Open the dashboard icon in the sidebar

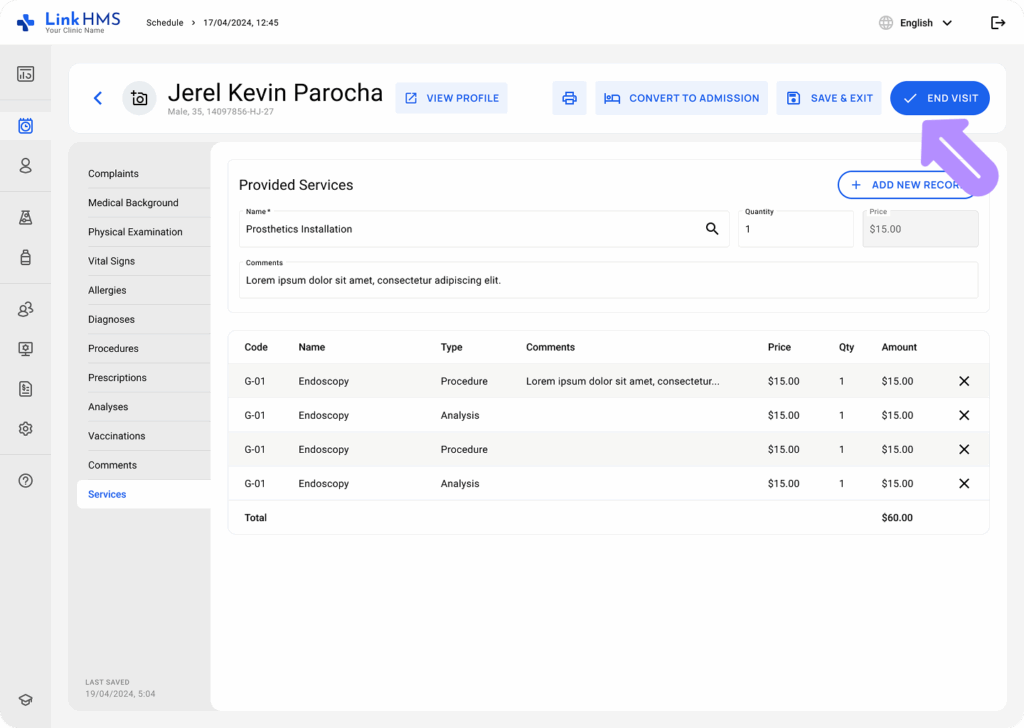(x=25, y=74)
